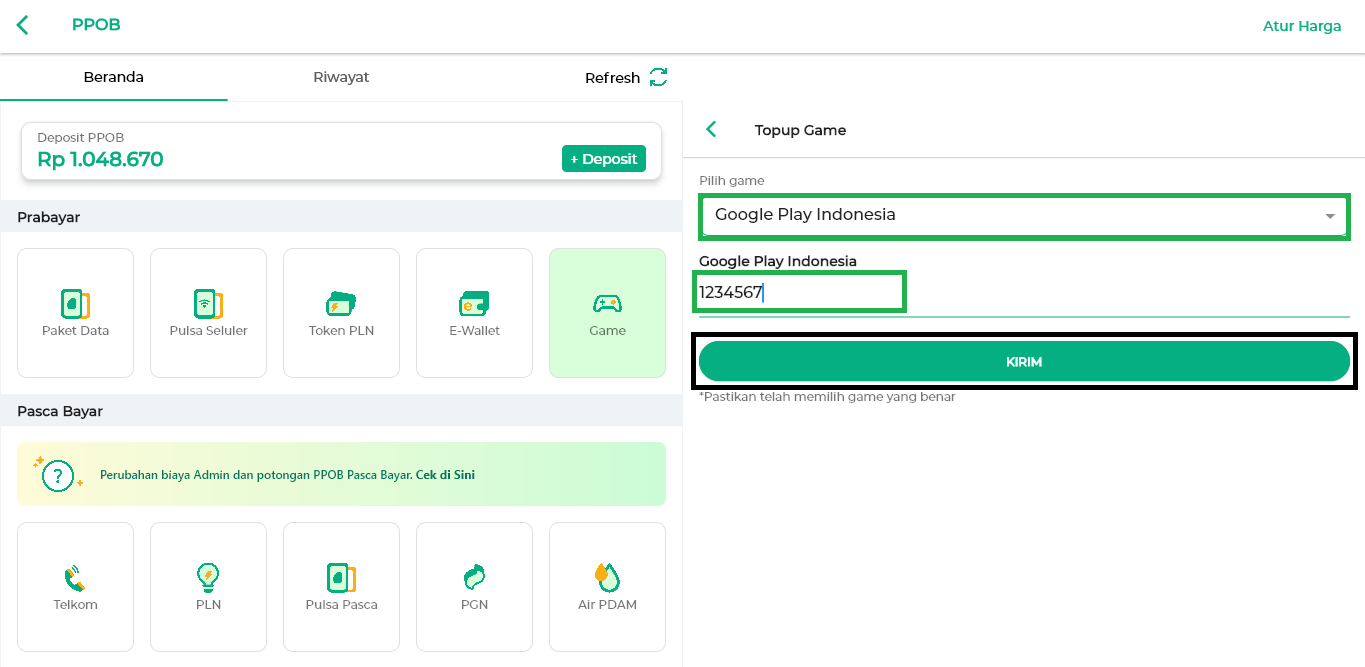Click the Refresh label

pos(612,78)
